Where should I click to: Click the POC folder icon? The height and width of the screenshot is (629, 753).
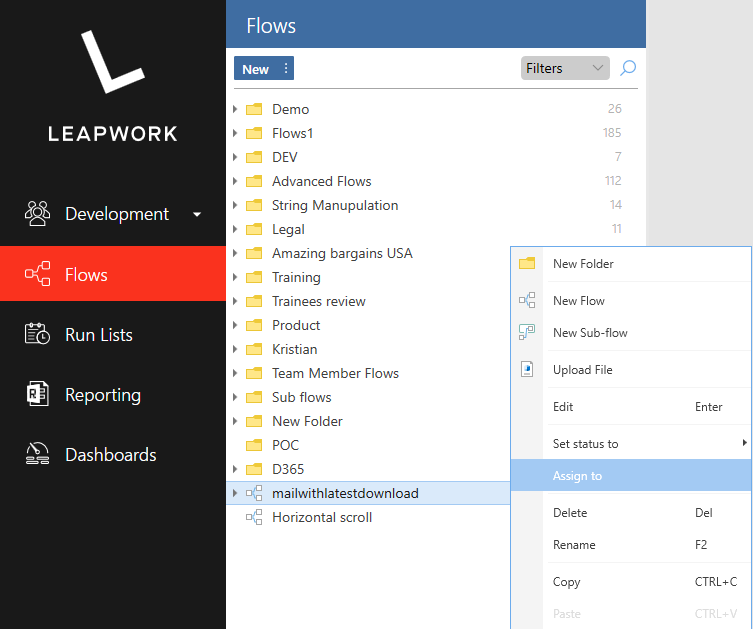click(x=254, y=446)
